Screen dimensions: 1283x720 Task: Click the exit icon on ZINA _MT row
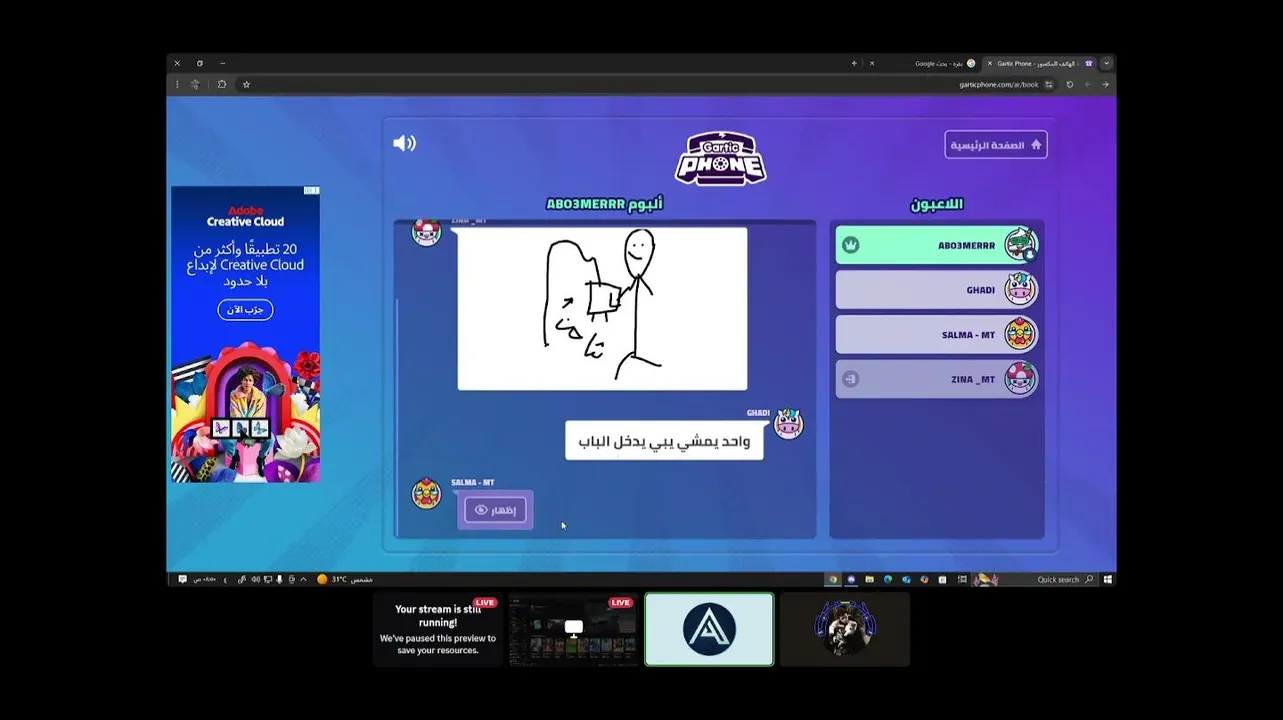tap(851, 379)
